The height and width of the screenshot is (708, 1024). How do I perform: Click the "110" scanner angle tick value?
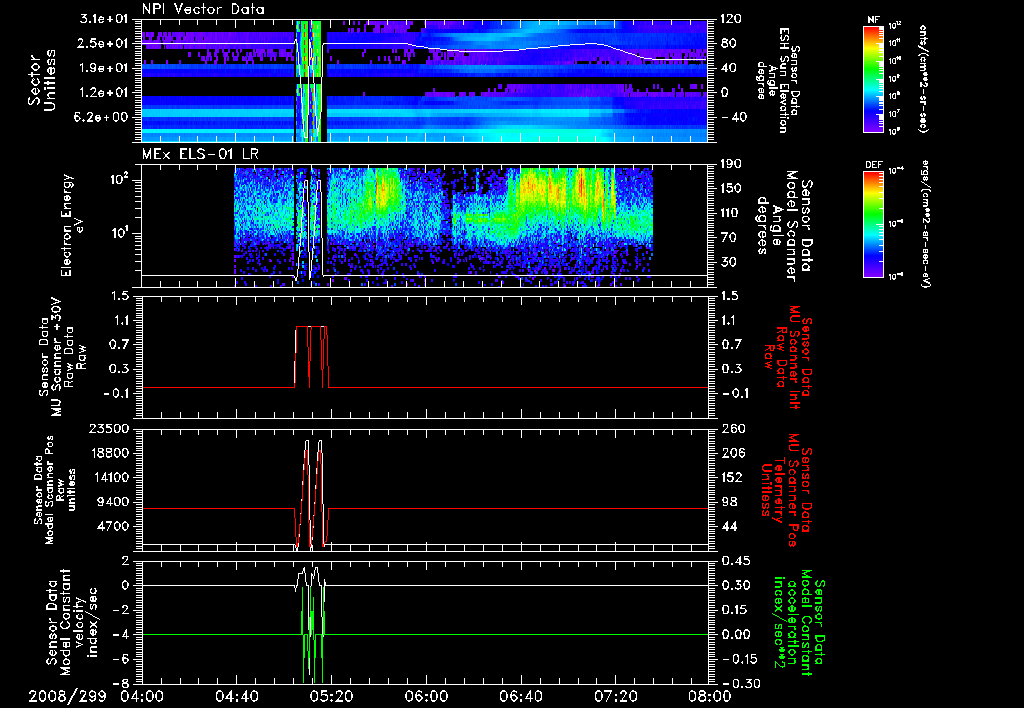click(731, 213)
